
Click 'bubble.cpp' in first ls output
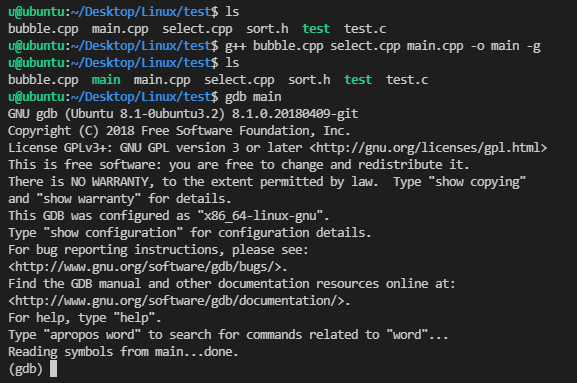[43, 29]
